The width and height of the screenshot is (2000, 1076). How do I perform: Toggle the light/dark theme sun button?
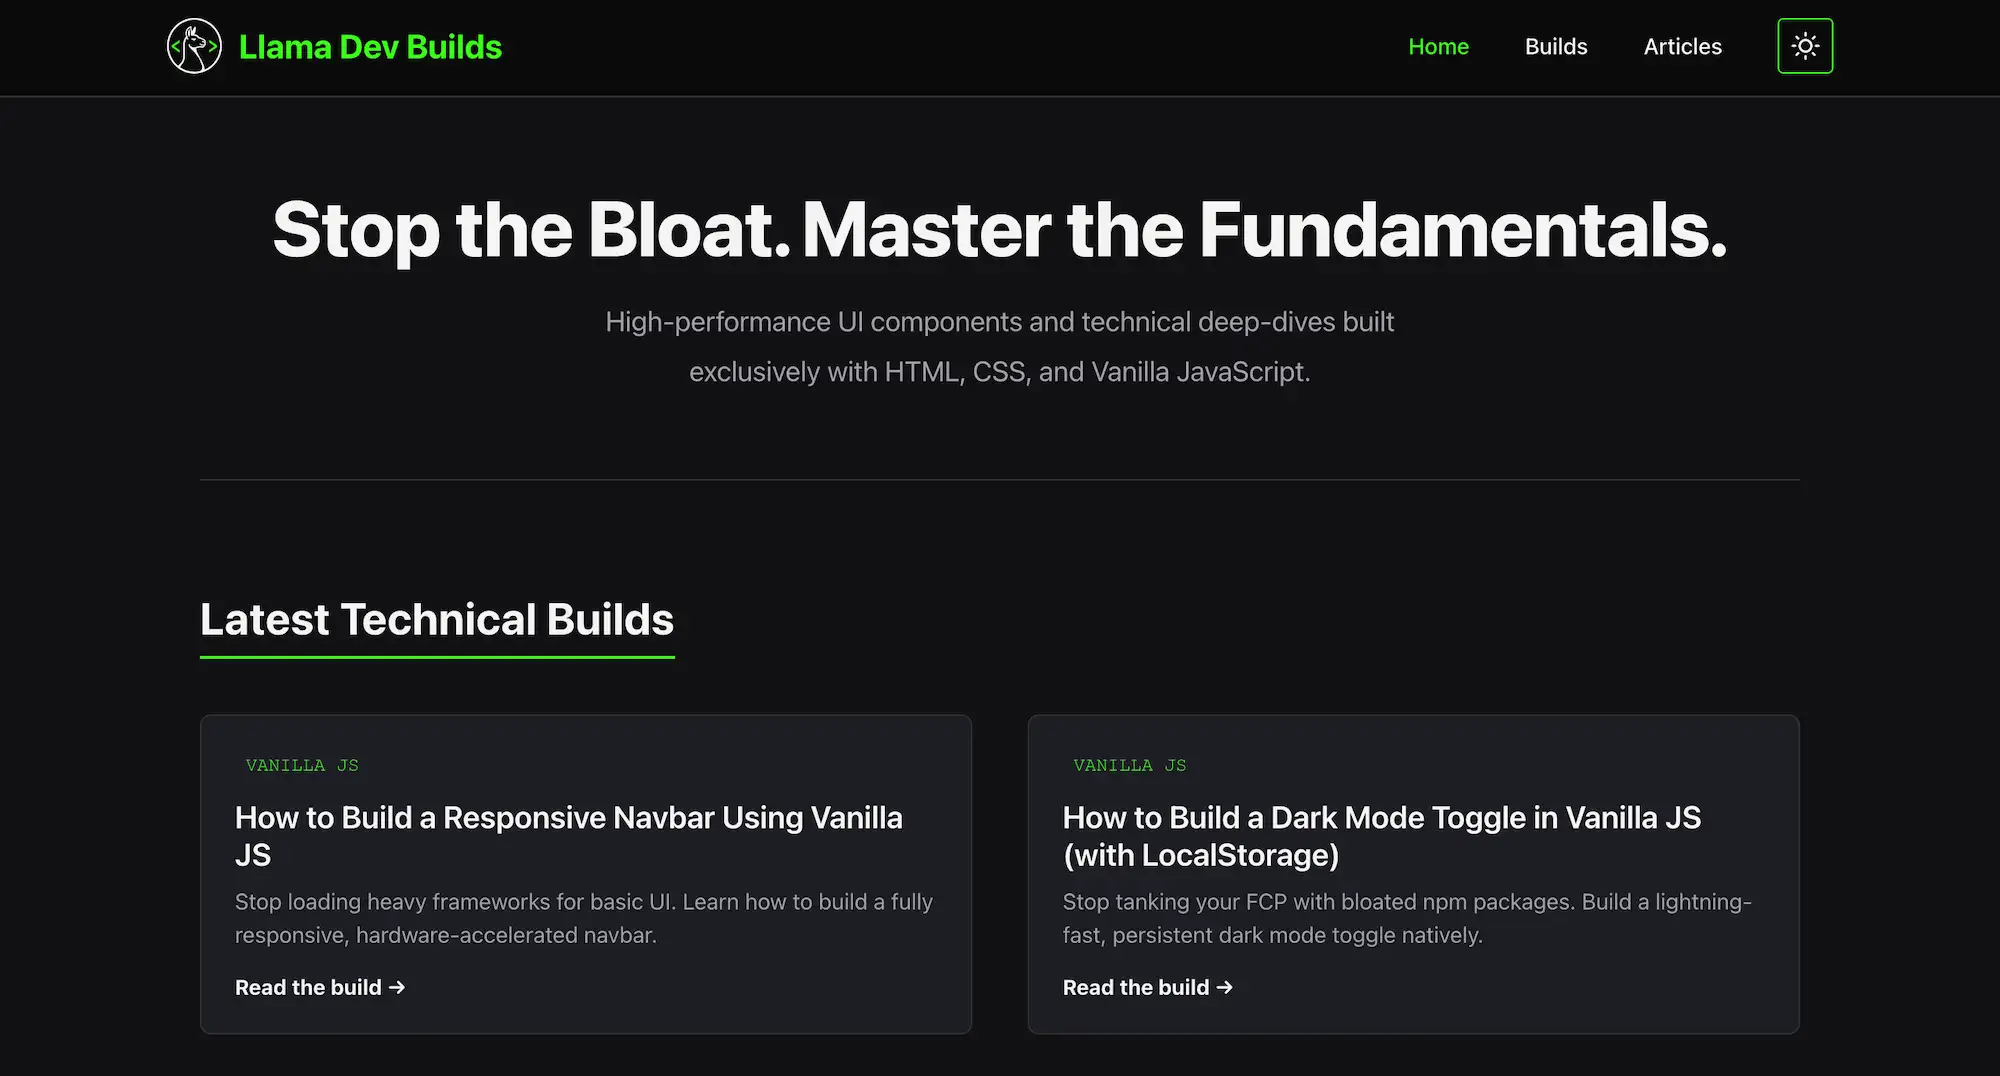pos(1805,46)
